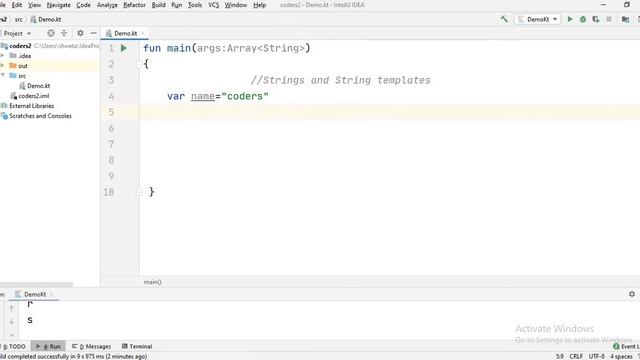This screenshot has width=640, height=360.
Task: Select coders2 project root in tree
Action: 20,46
